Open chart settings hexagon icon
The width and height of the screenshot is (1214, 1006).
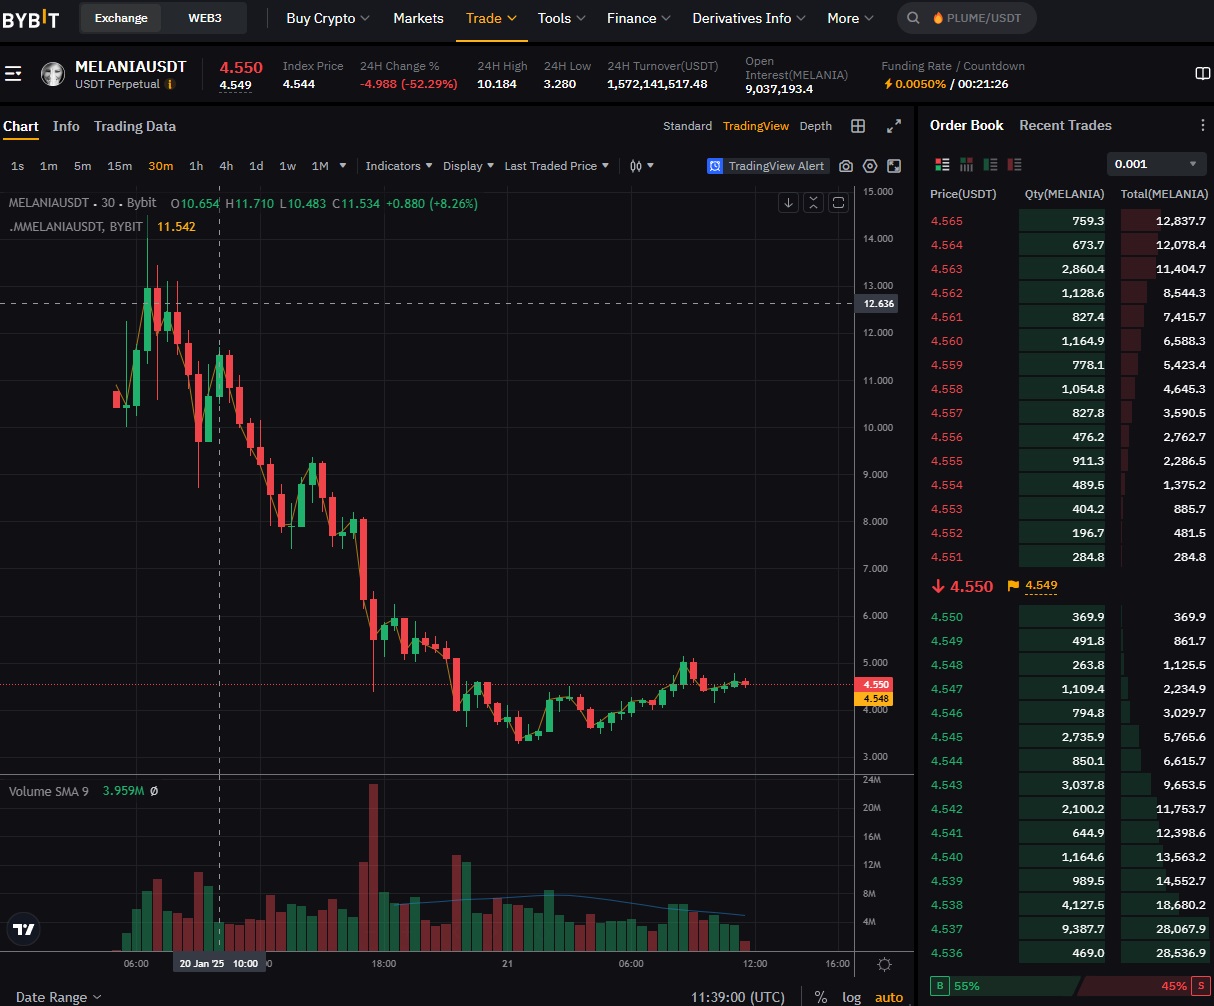tap(870, 166)
